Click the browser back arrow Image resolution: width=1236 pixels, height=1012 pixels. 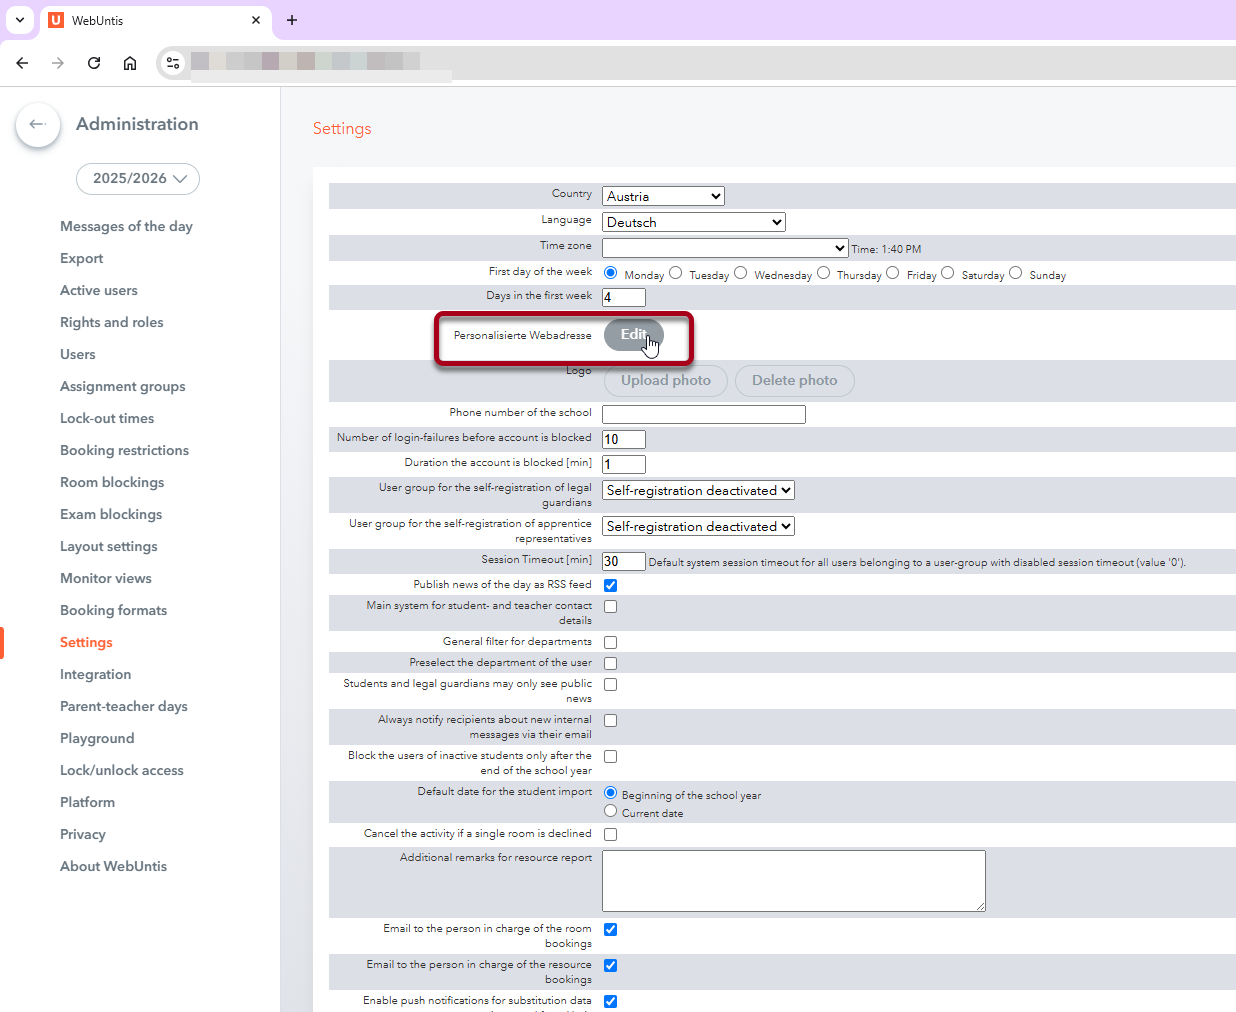(22, 63)
